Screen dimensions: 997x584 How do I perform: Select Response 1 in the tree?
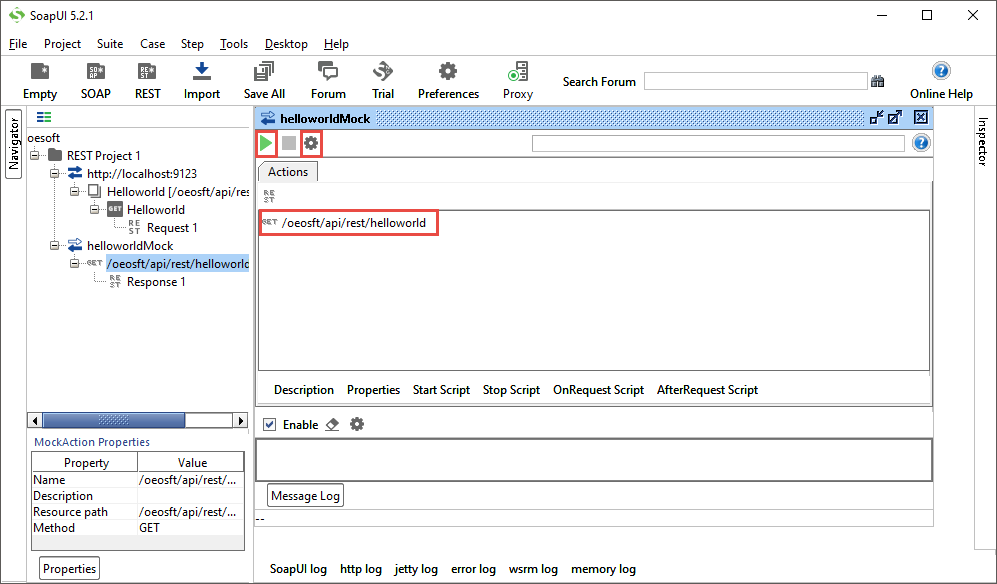click(156, 282)
